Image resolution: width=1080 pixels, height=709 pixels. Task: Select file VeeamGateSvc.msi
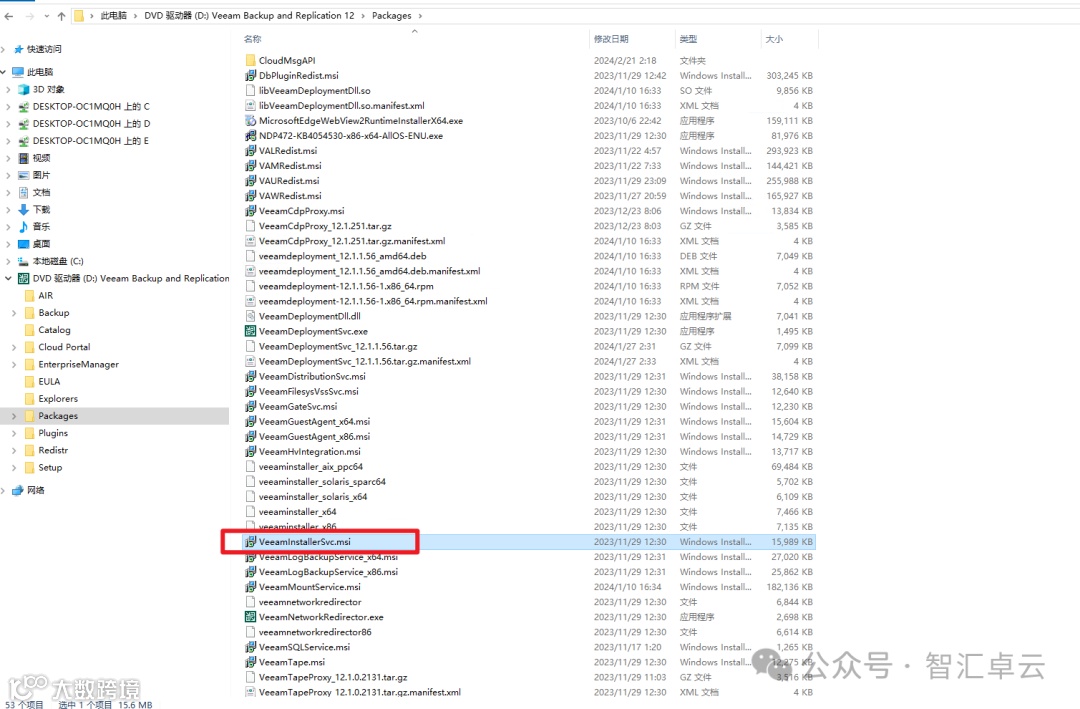[x=298, y=407]
